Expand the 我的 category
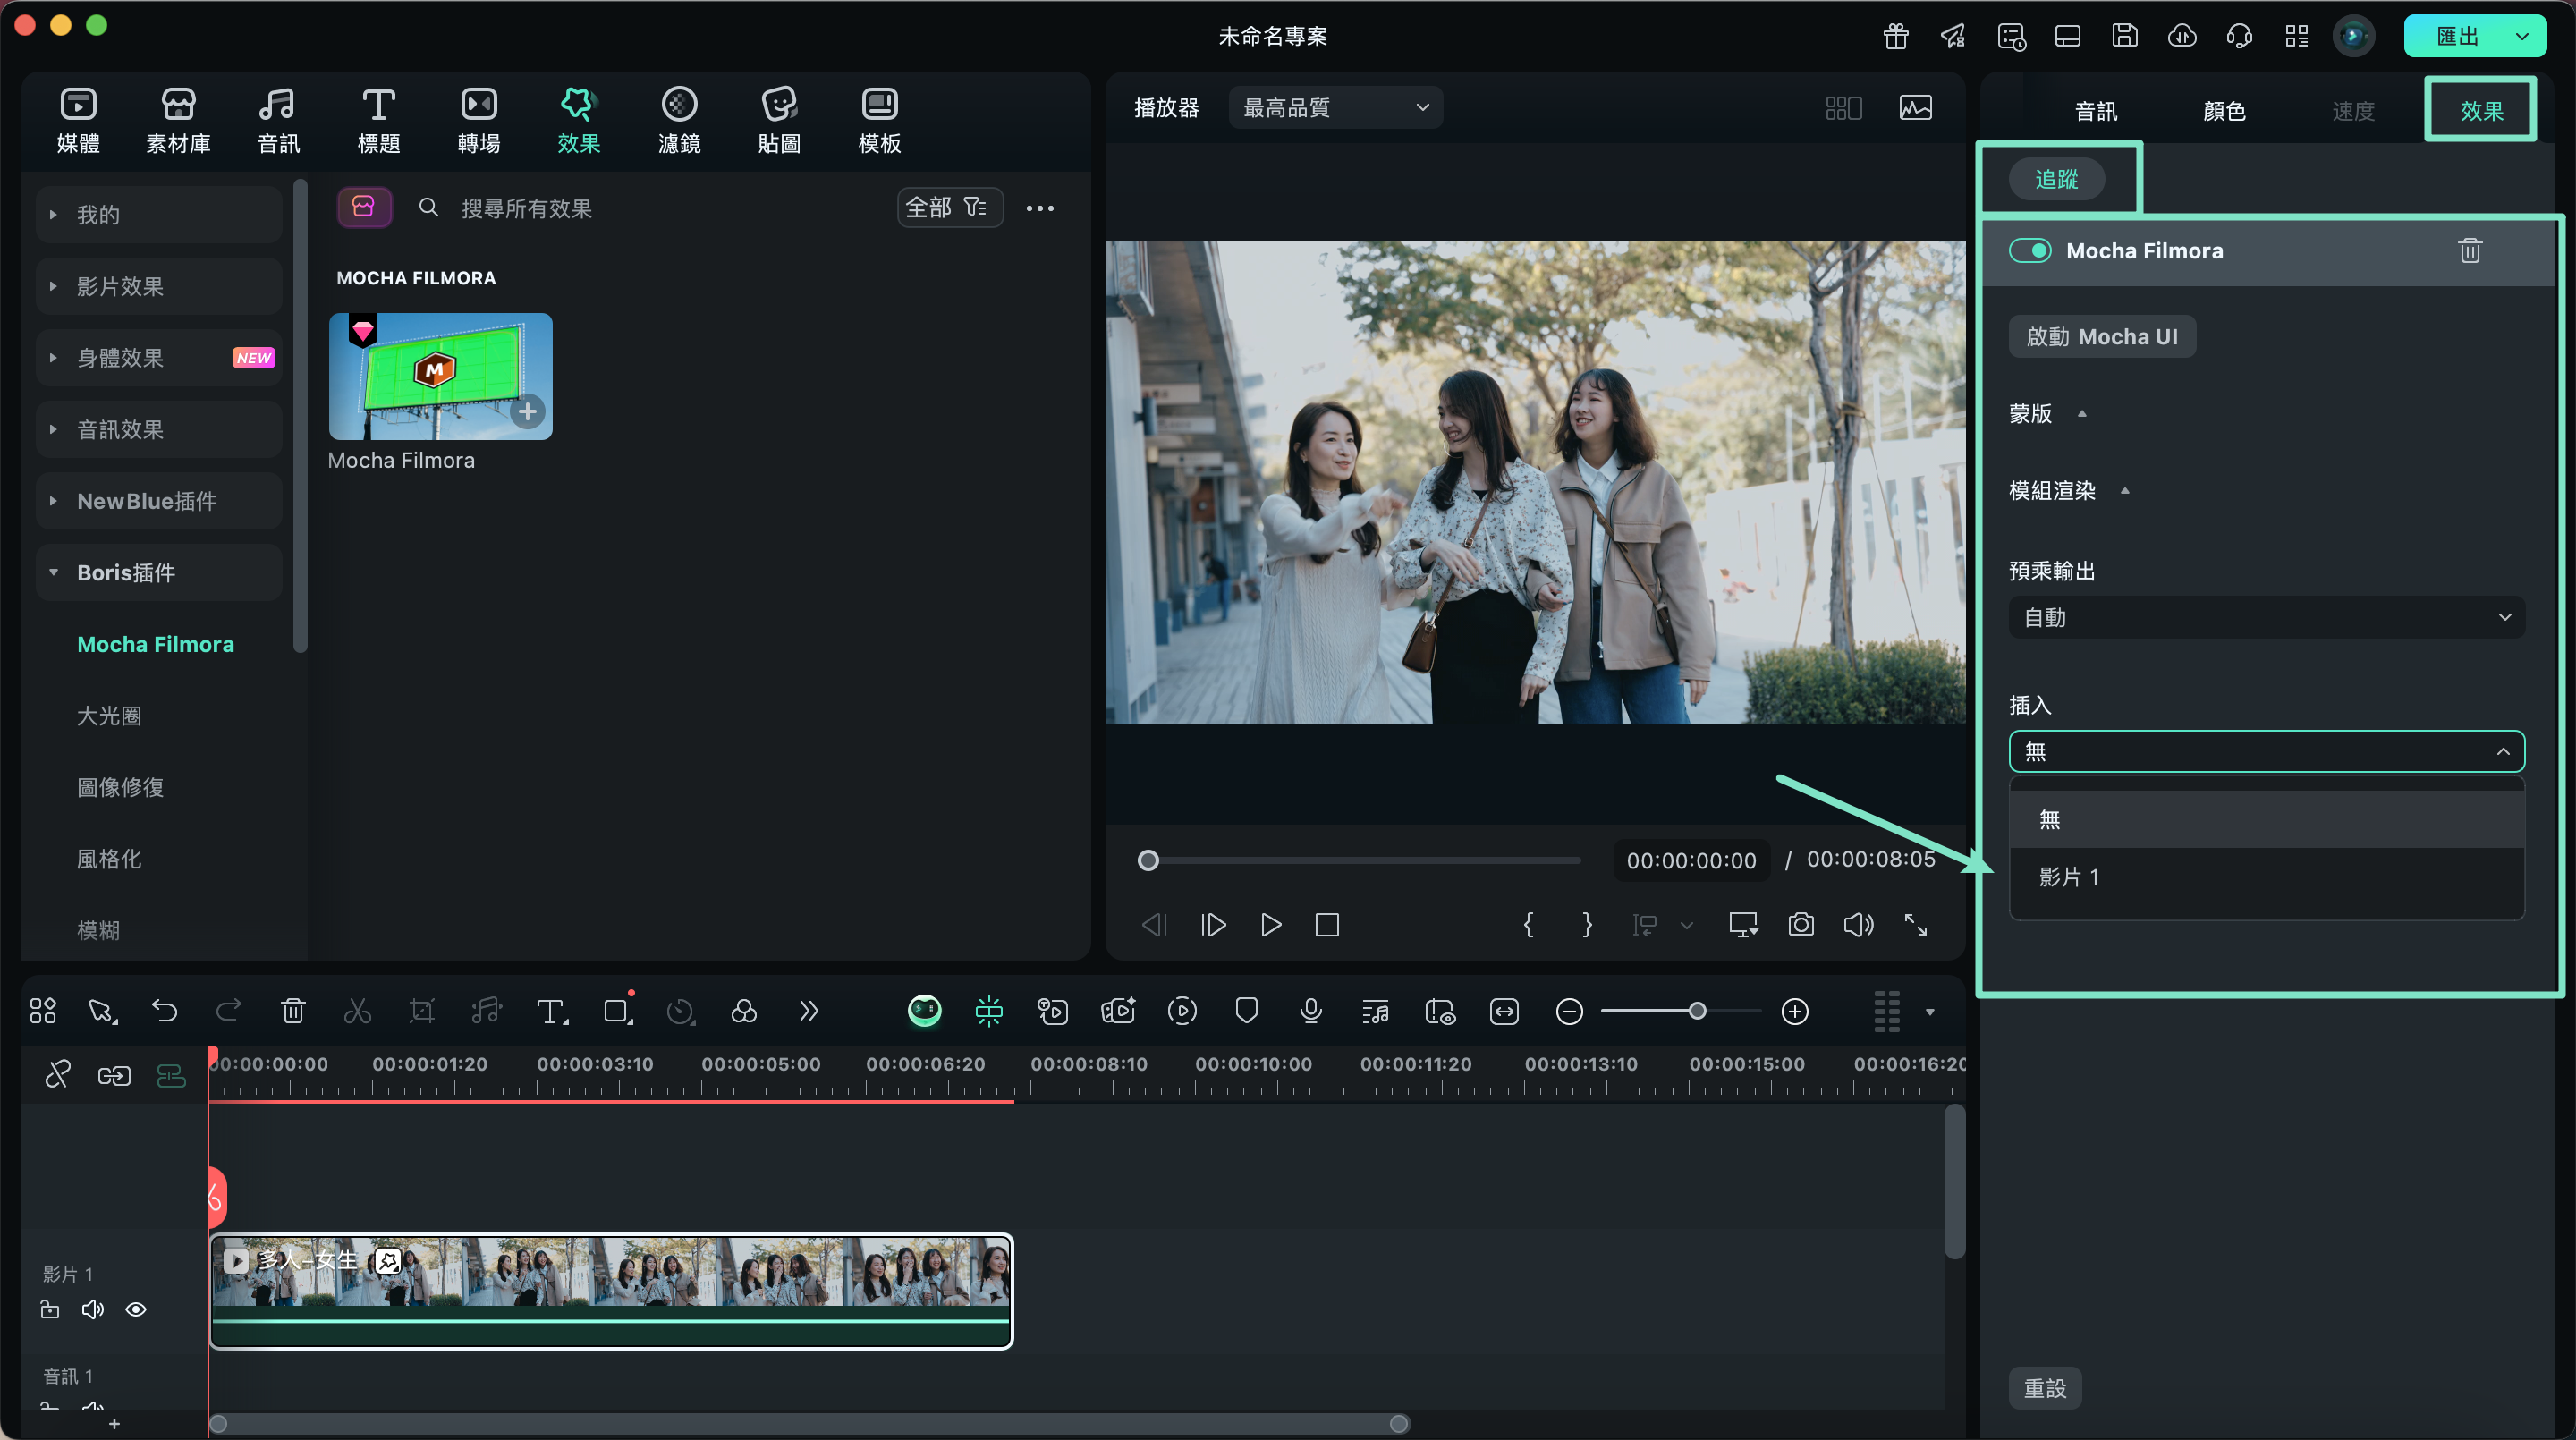The height and width of the screenshot is (1440, 2576). click(x=159, y=214)
